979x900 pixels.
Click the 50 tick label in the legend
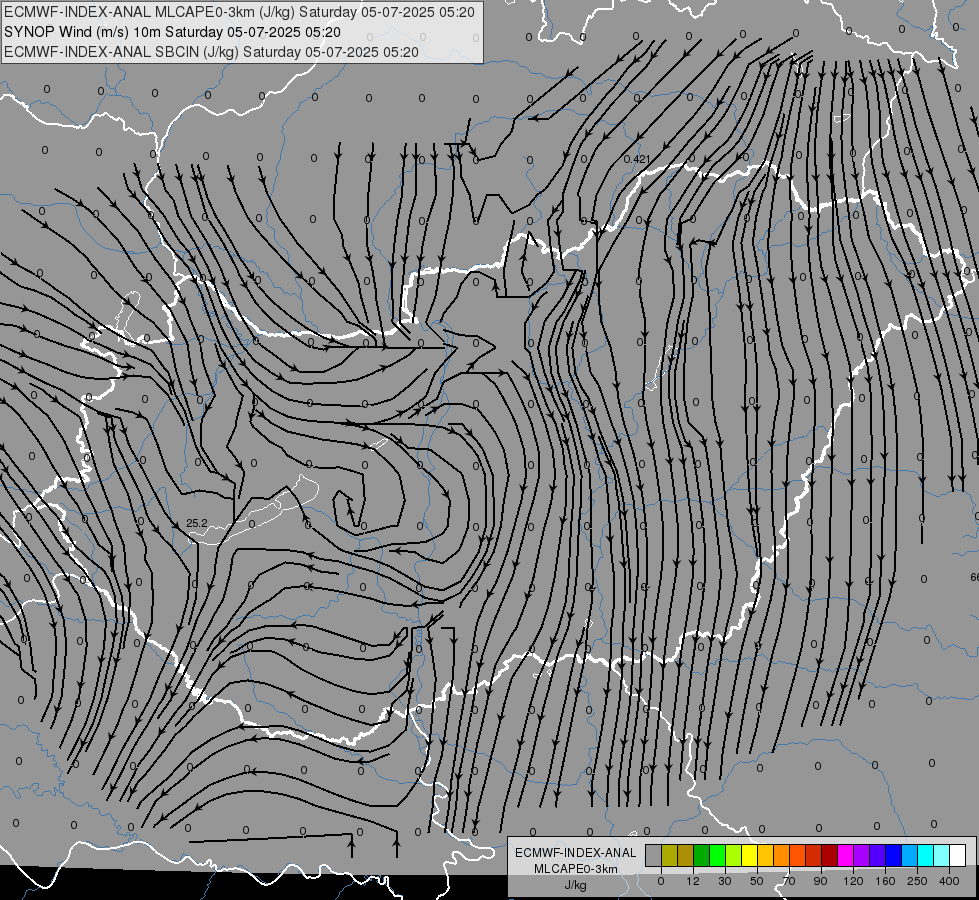pos(757,881)
